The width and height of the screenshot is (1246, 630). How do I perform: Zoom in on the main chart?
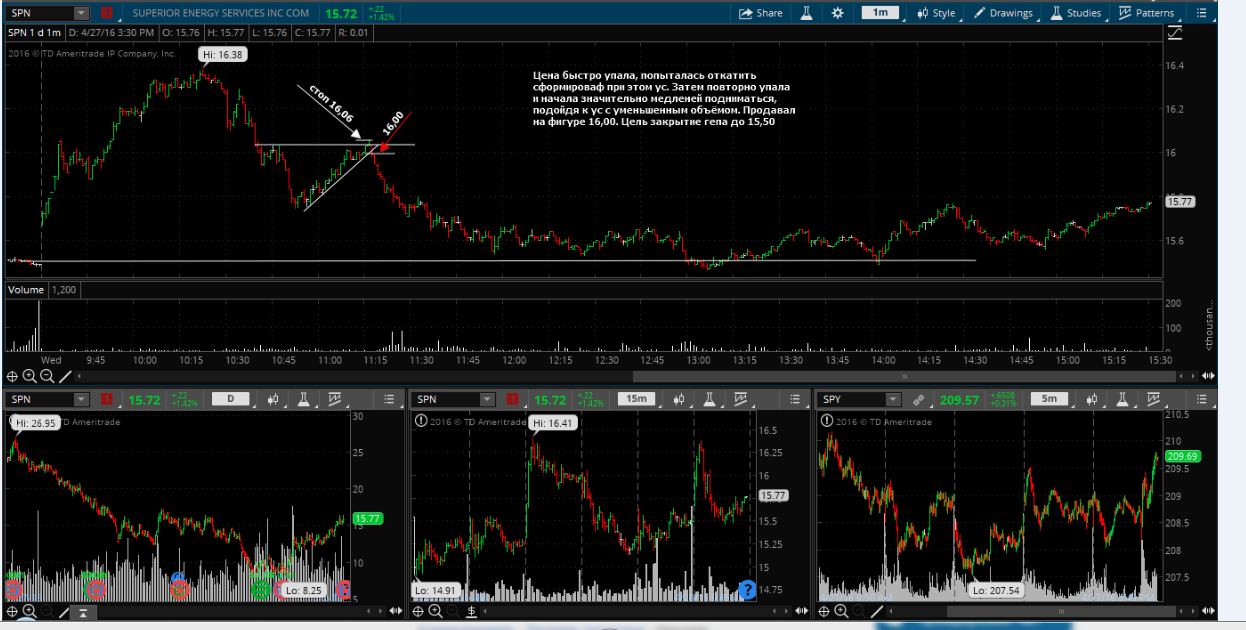click(30, 376)
